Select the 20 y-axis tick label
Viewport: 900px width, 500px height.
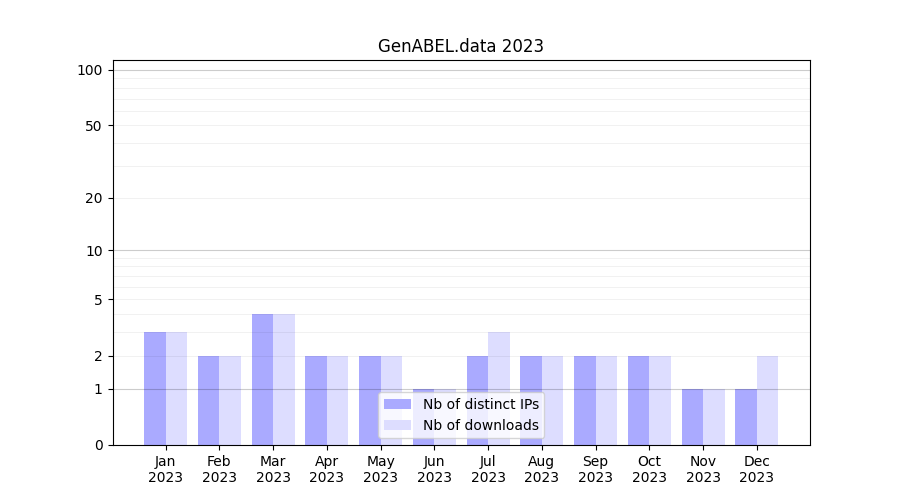93,198
